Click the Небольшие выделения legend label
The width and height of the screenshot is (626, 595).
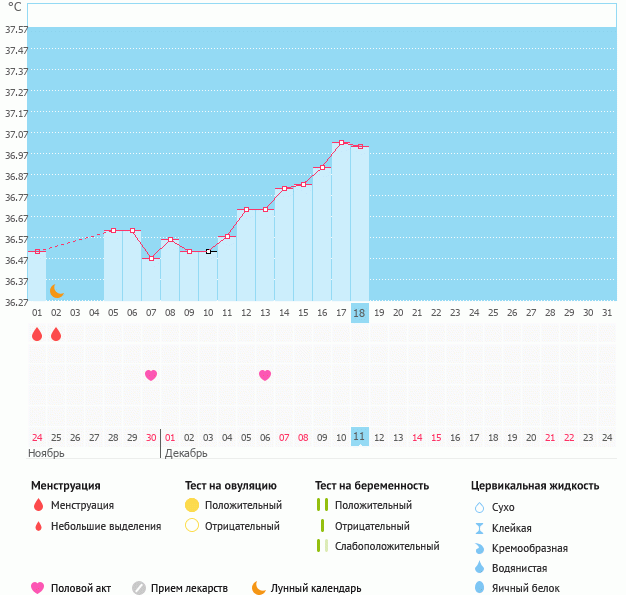(x=106, y=526)
